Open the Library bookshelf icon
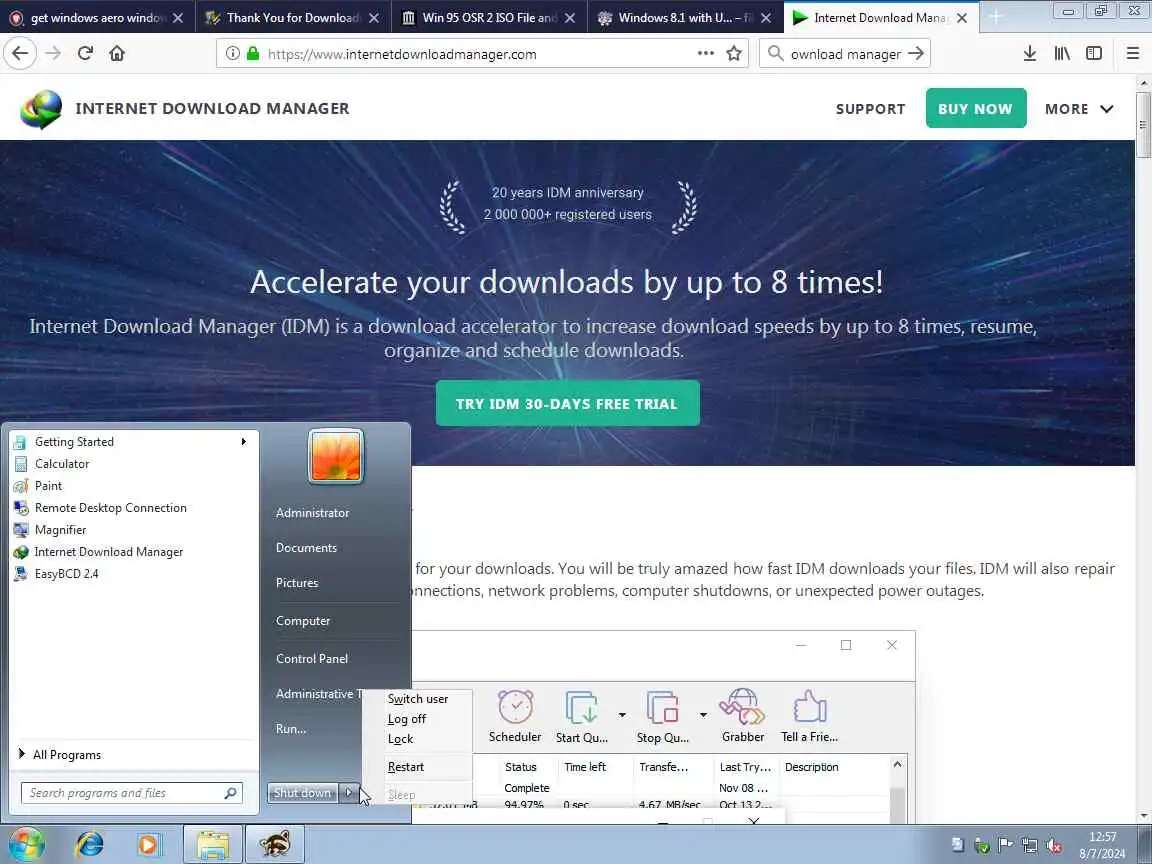This screenshot has width=1152, height=864. click(x=1062, y=53)
